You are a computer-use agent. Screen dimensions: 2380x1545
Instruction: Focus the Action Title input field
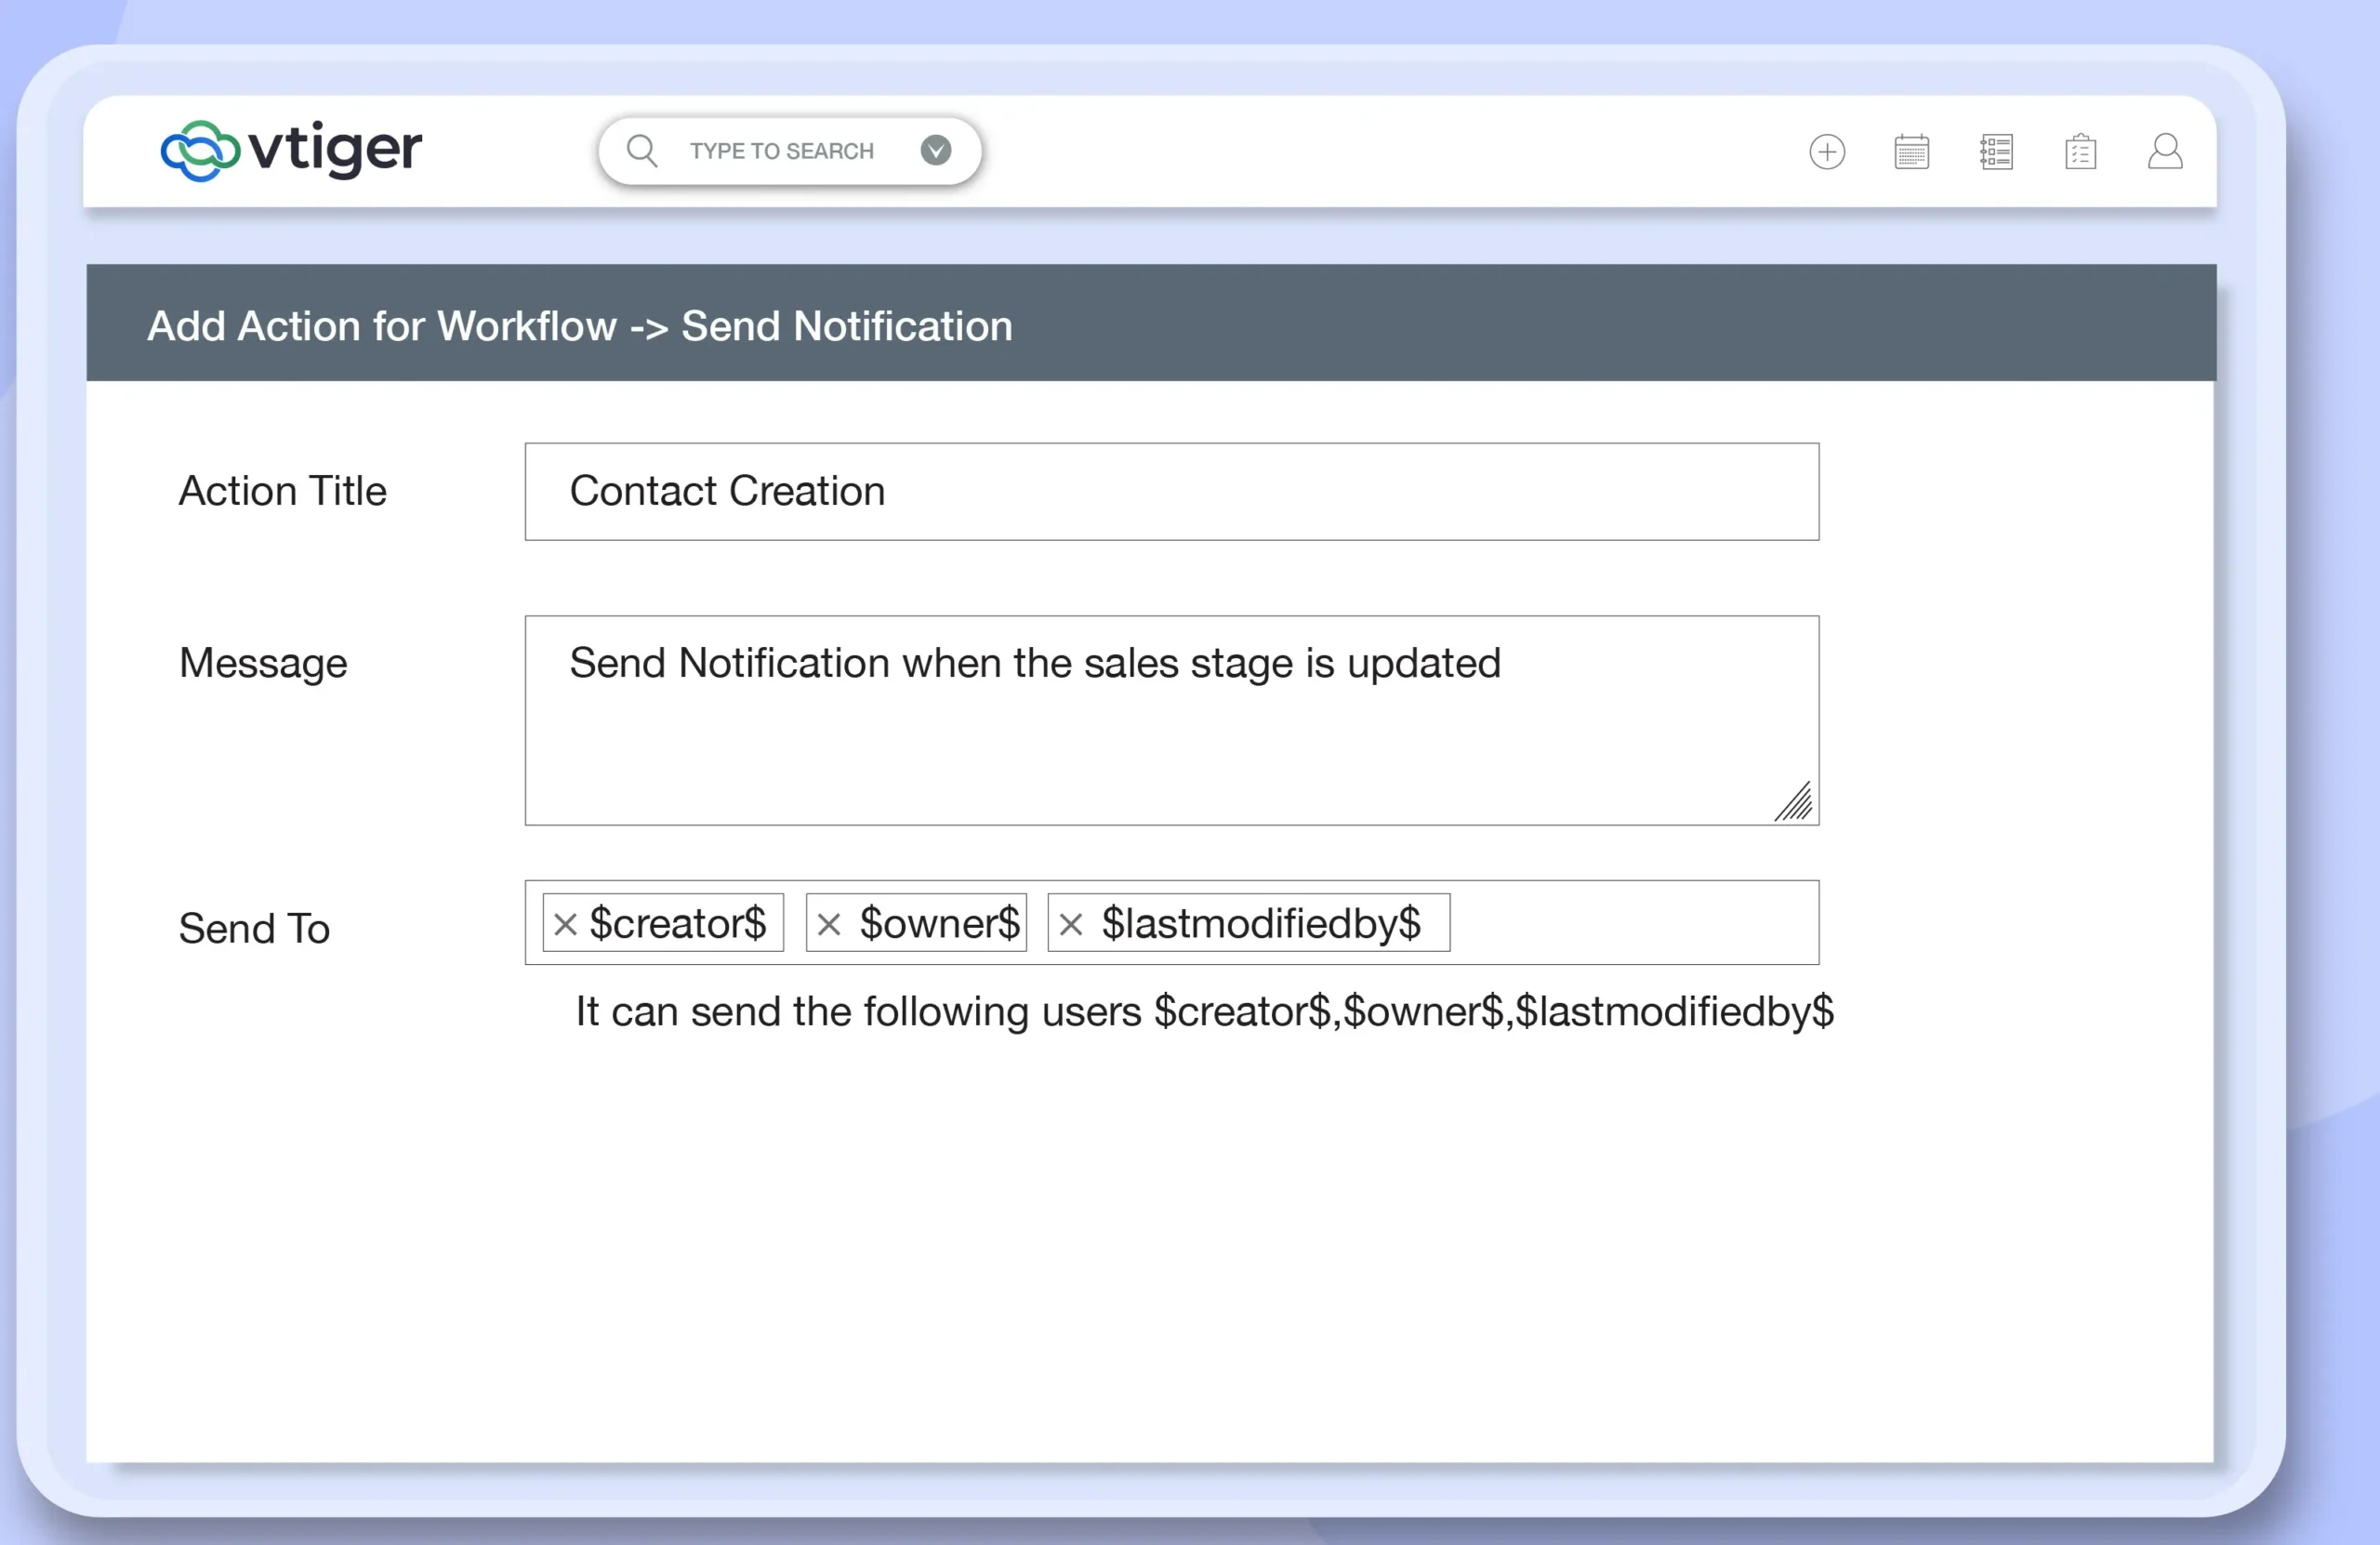click(1171, 492)
